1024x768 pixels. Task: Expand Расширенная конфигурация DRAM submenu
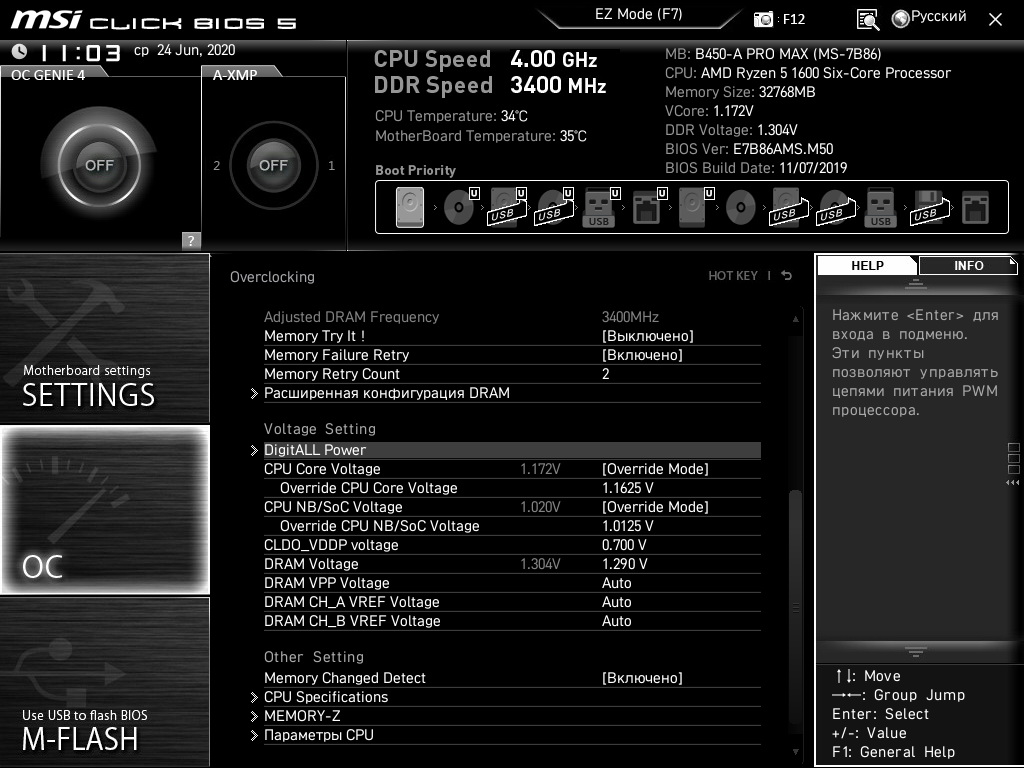pos(387,393)
